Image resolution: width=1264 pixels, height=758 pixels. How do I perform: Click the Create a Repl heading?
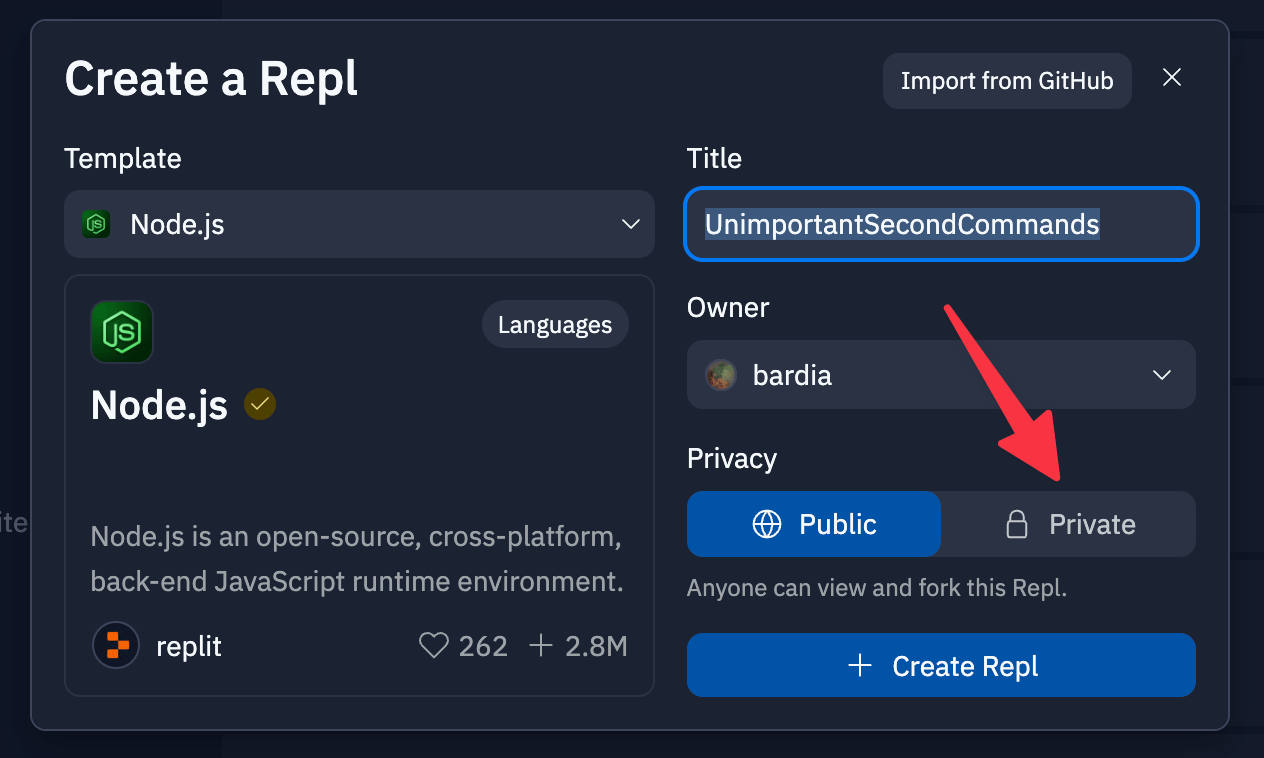click(211, 78)
